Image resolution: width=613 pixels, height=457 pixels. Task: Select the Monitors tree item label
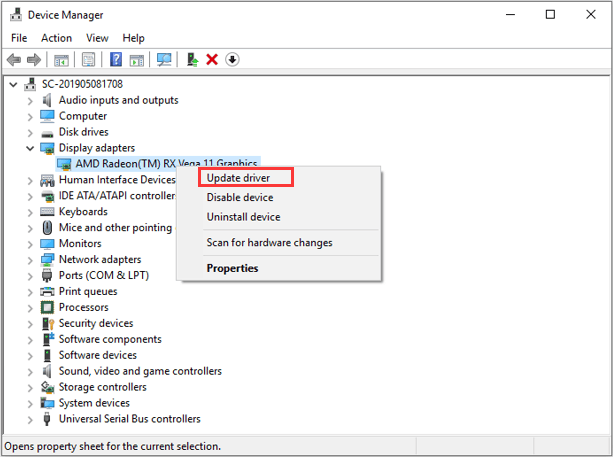pos(80,243)
